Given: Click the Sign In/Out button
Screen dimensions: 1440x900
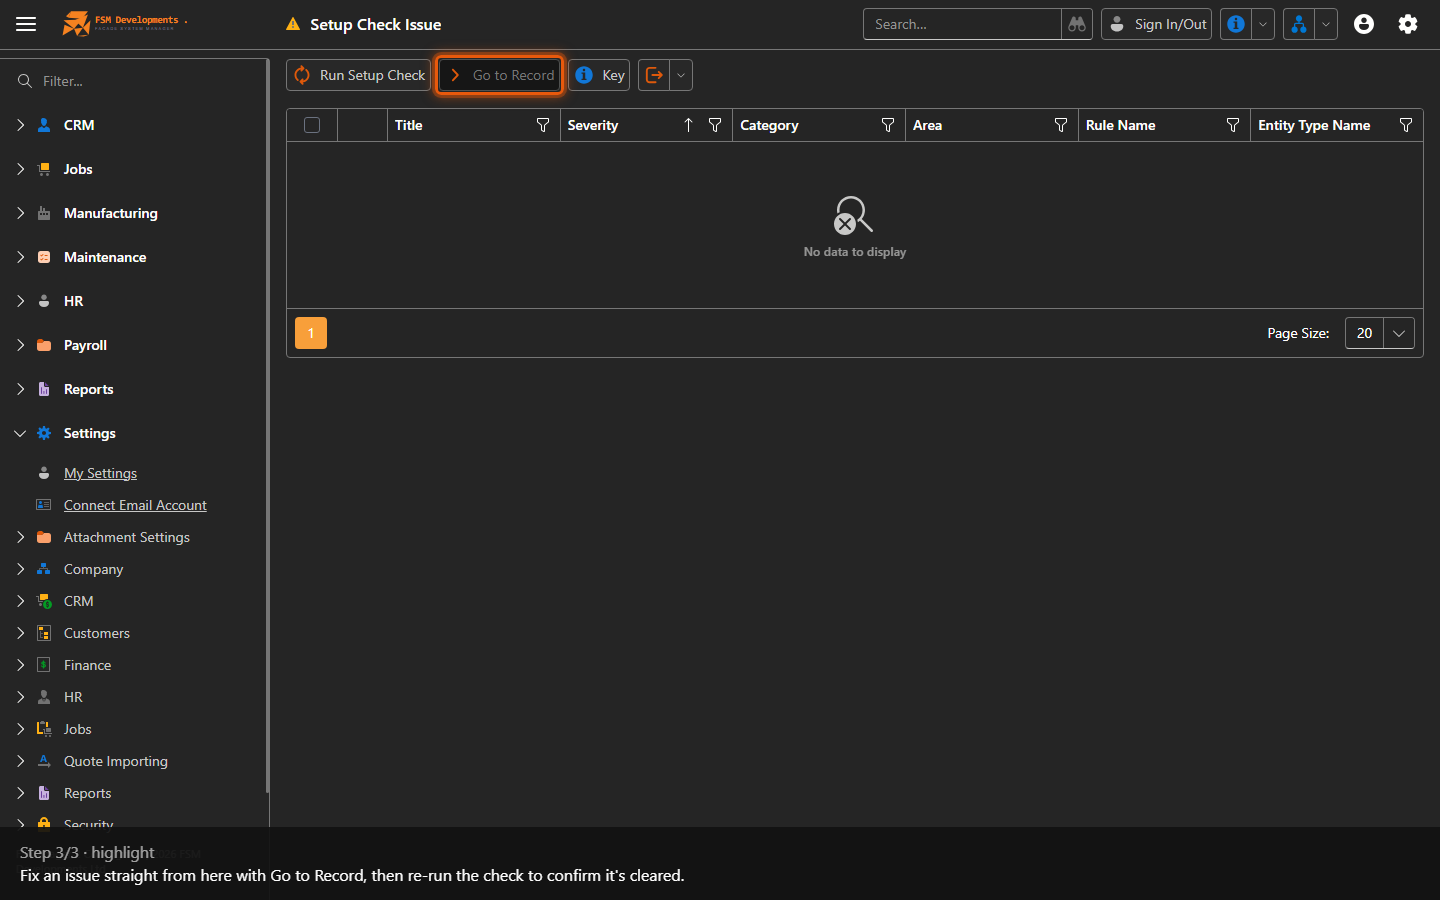Looking at the screenshot, I should point(1157,24).
